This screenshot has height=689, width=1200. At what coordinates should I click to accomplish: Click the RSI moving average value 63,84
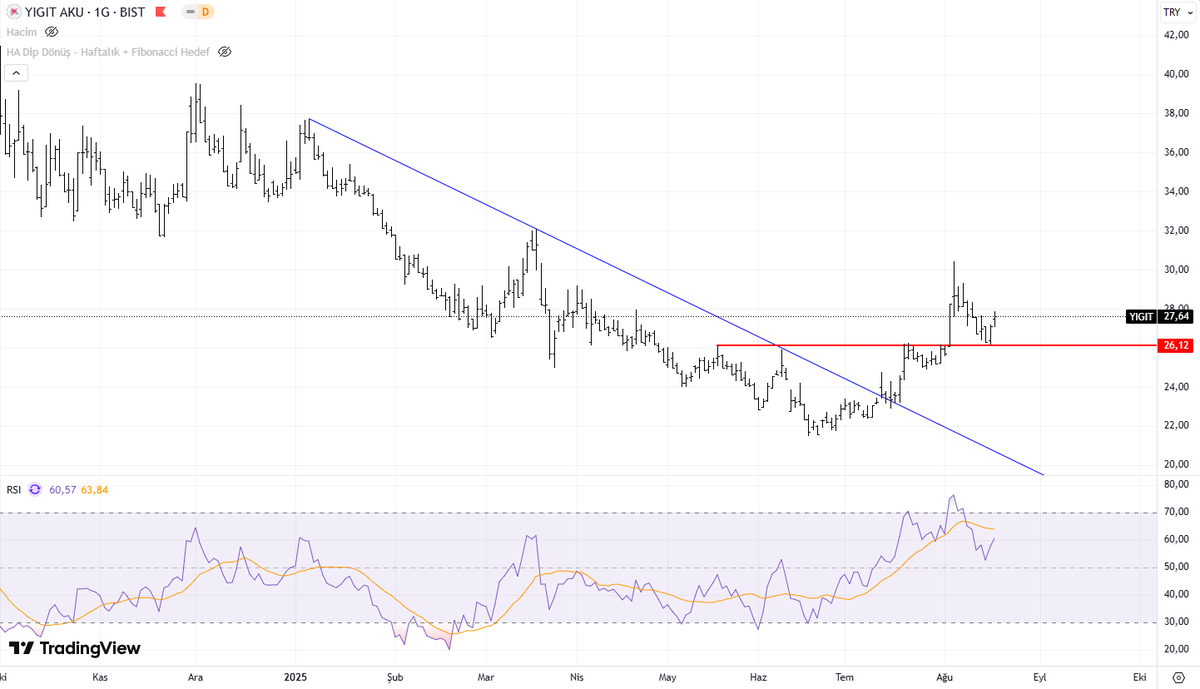click(94, 489)
